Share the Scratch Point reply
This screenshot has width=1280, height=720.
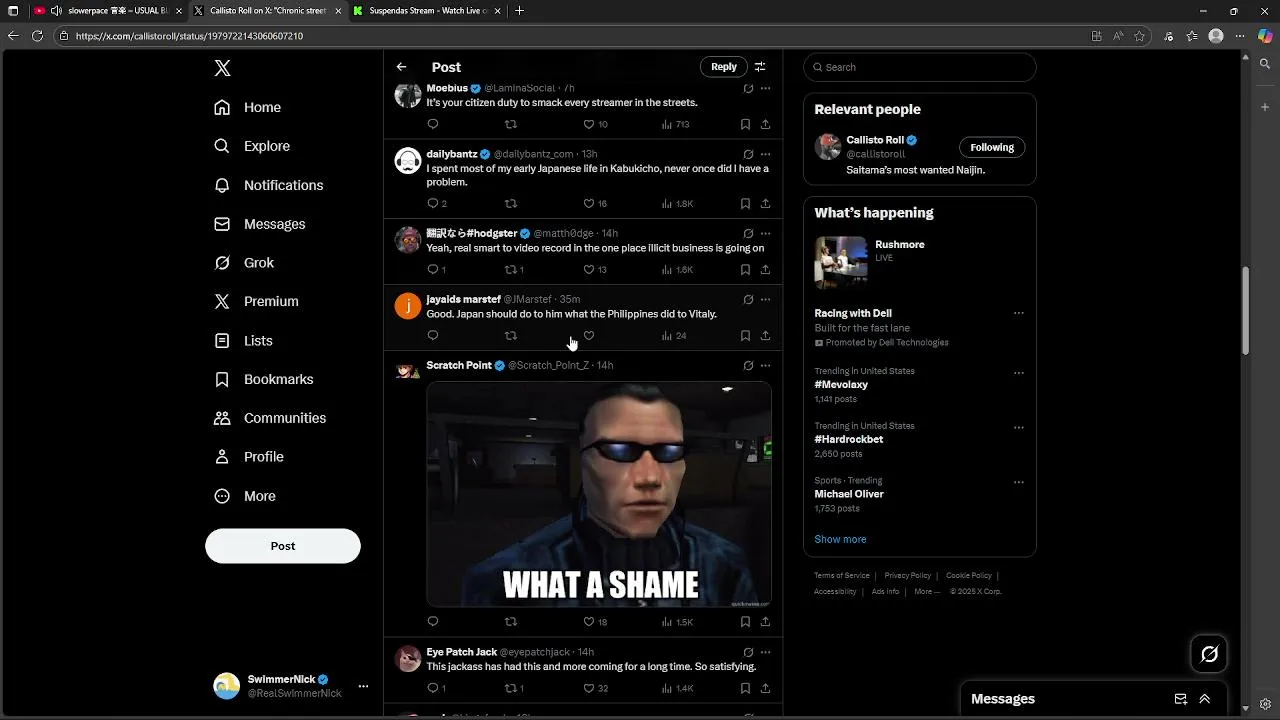(765, 621)
